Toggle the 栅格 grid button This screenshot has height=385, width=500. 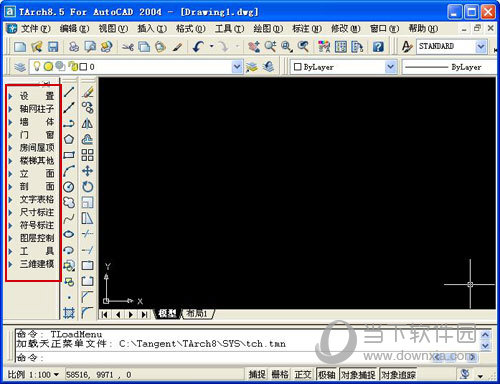click(280, 375)
